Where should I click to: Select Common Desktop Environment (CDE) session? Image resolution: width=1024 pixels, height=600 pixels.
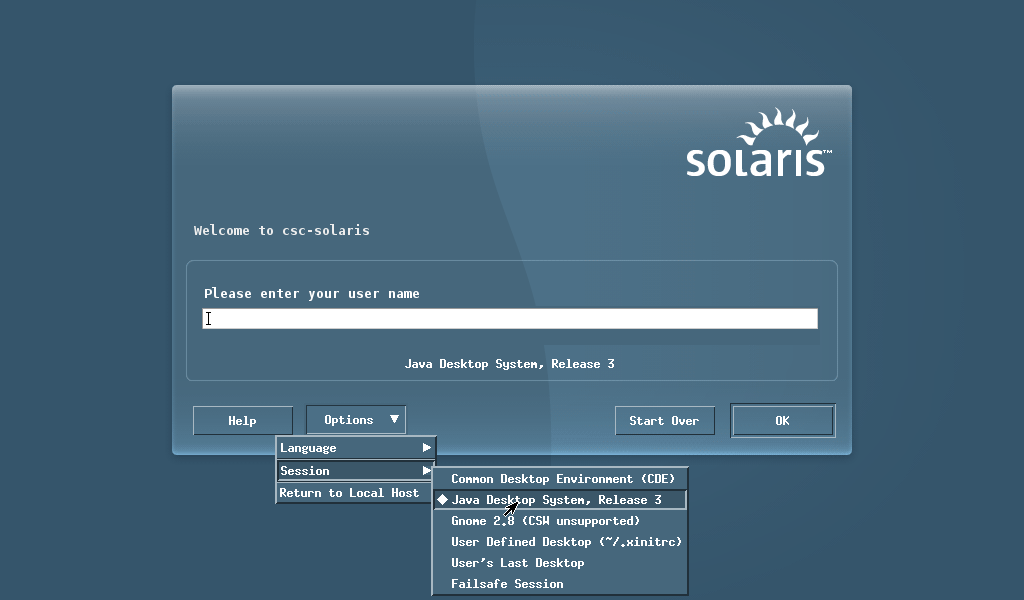coord(560,479)
